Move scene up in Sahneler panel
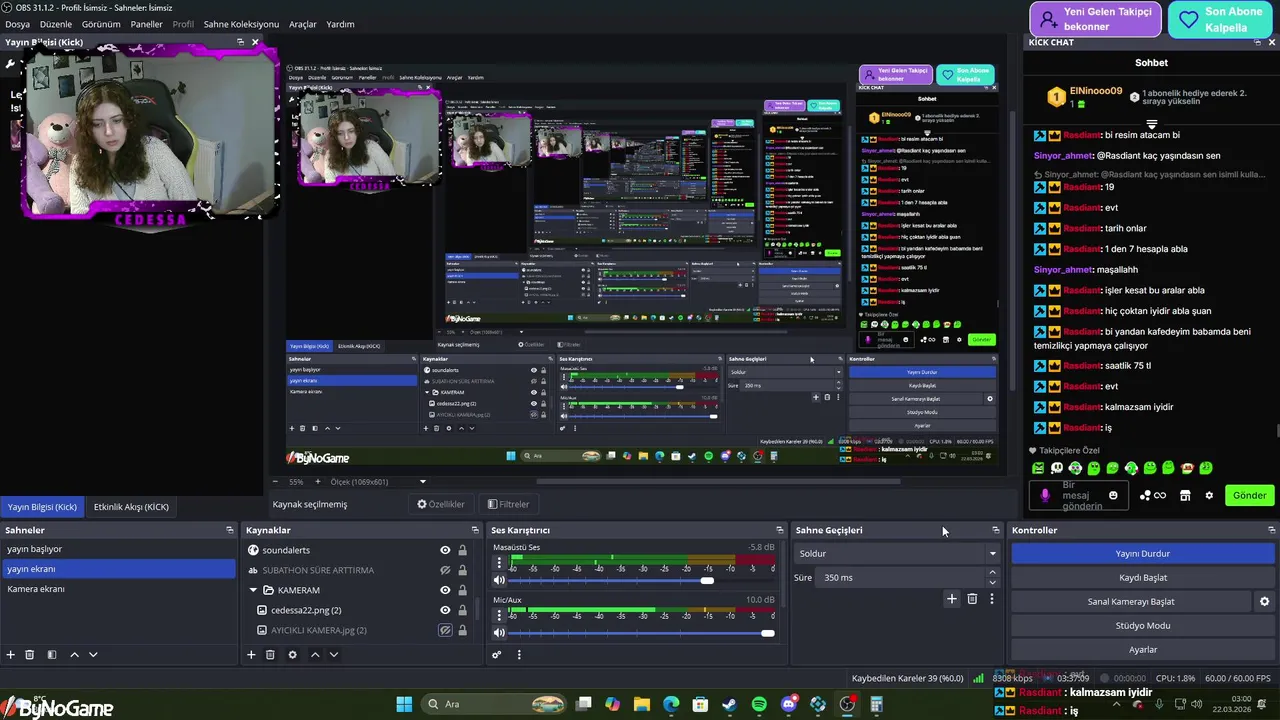The height and width of the screenshot is (720, 1280). click(x=74, y=655)
